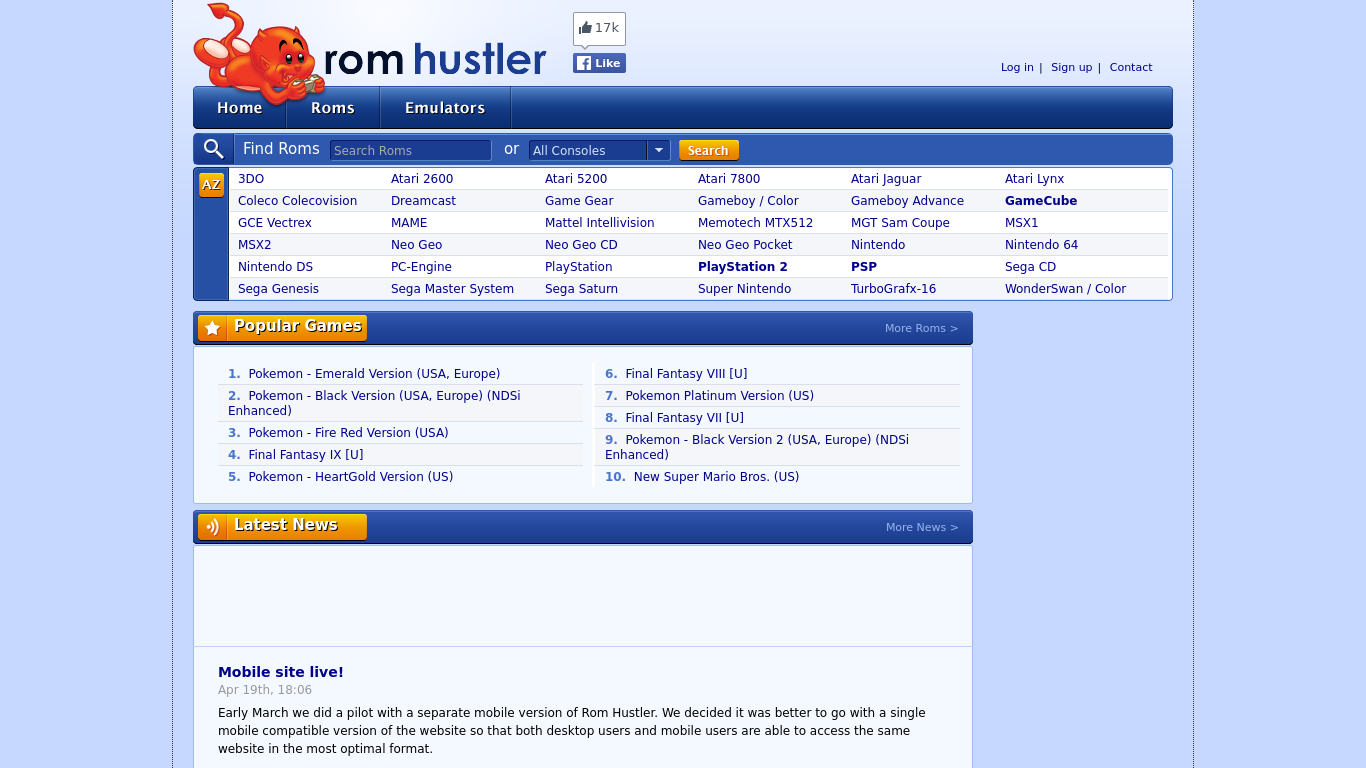Click the magnifying glass search icon

click(213, 149)
